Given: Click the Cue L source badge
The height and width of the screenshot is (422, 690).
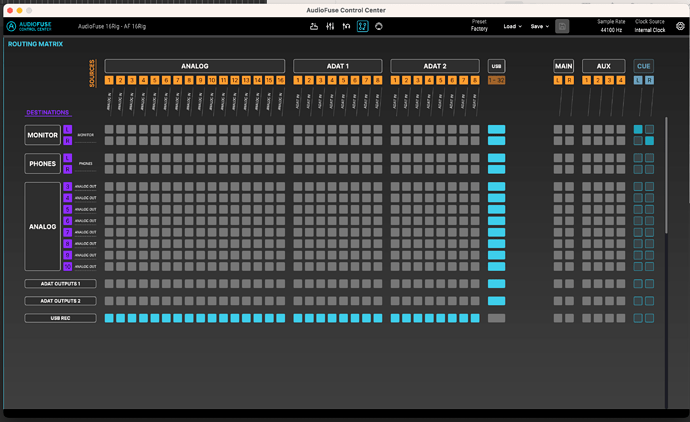Looking at the screenshot, I should coord(638,80).
